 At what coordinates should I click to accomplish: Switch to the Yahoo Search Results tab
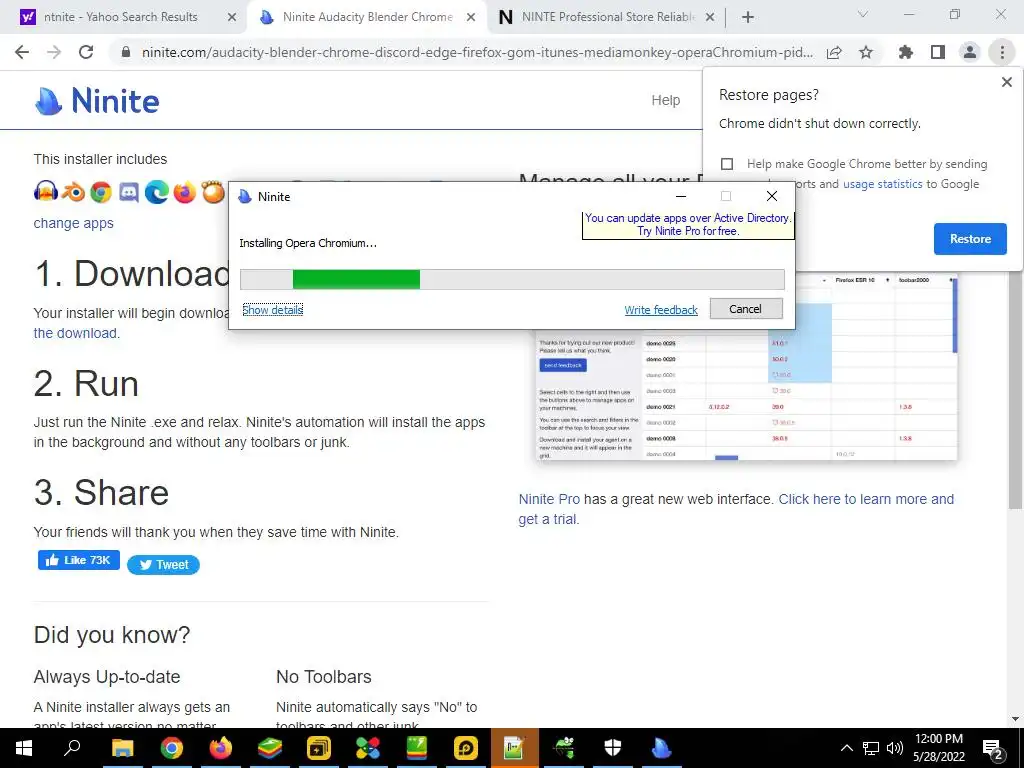pyautogui.click(x=120, y=18)
